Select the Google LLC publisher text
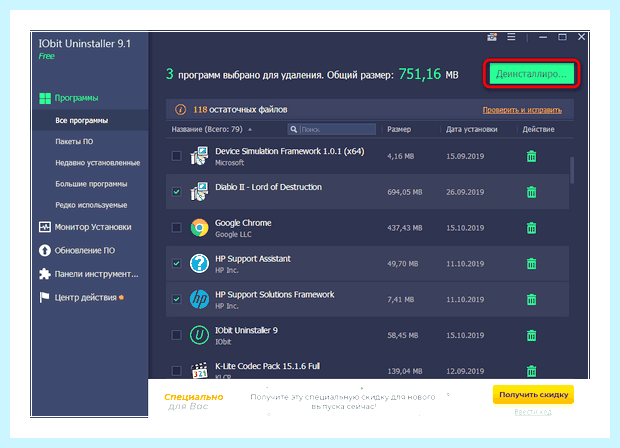The width and height of the screenshot is (620, 448). (233, 234)
